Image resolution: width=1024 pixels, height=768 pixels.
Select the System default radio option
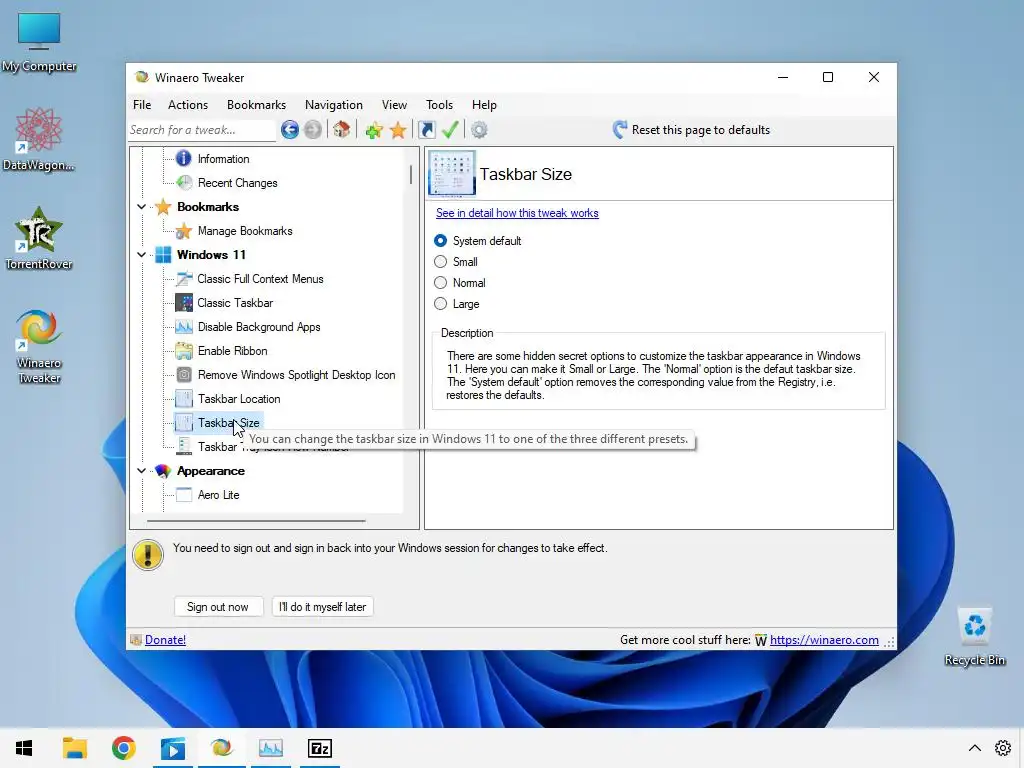[x=441, y=240]
